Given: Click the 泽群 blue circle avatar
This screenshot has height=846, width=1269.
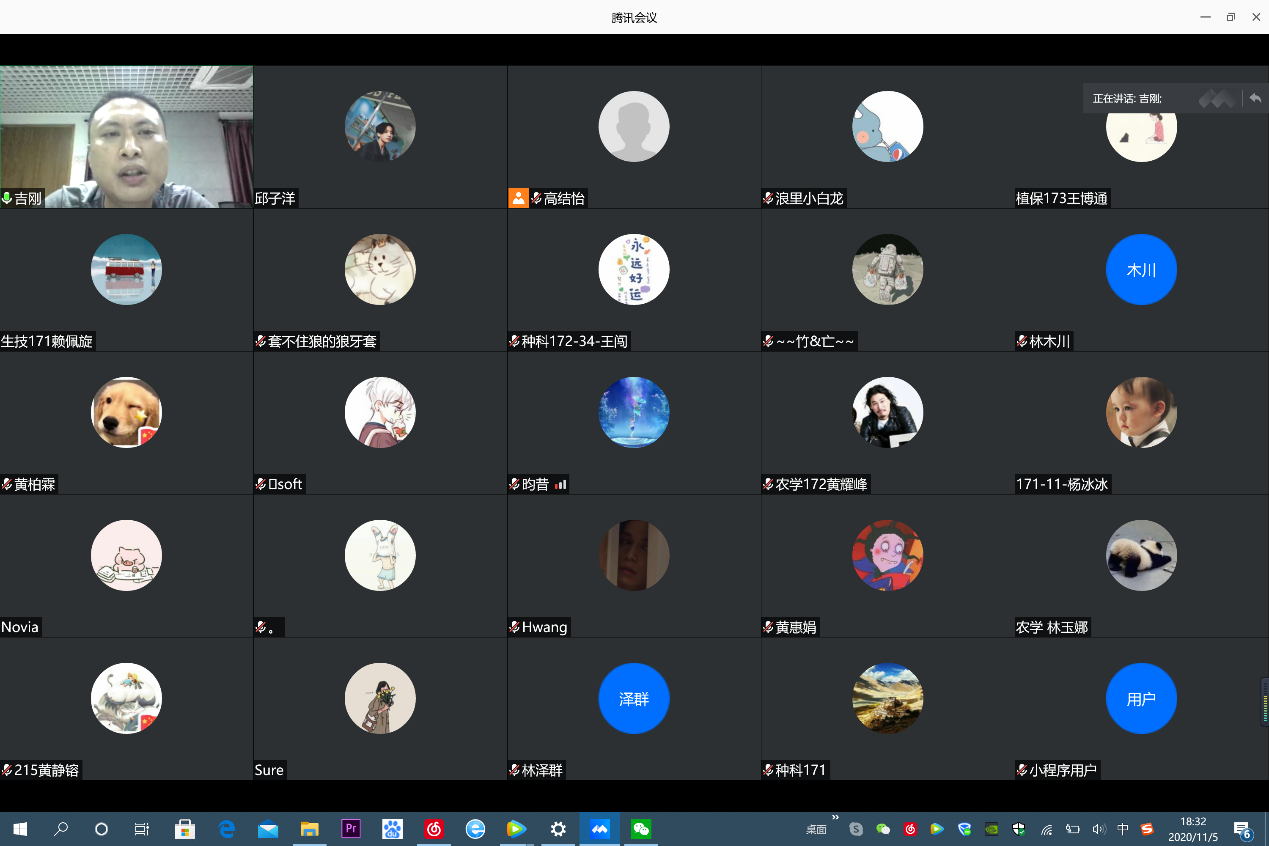Looking at the screenshot, I should coord(633,699).
